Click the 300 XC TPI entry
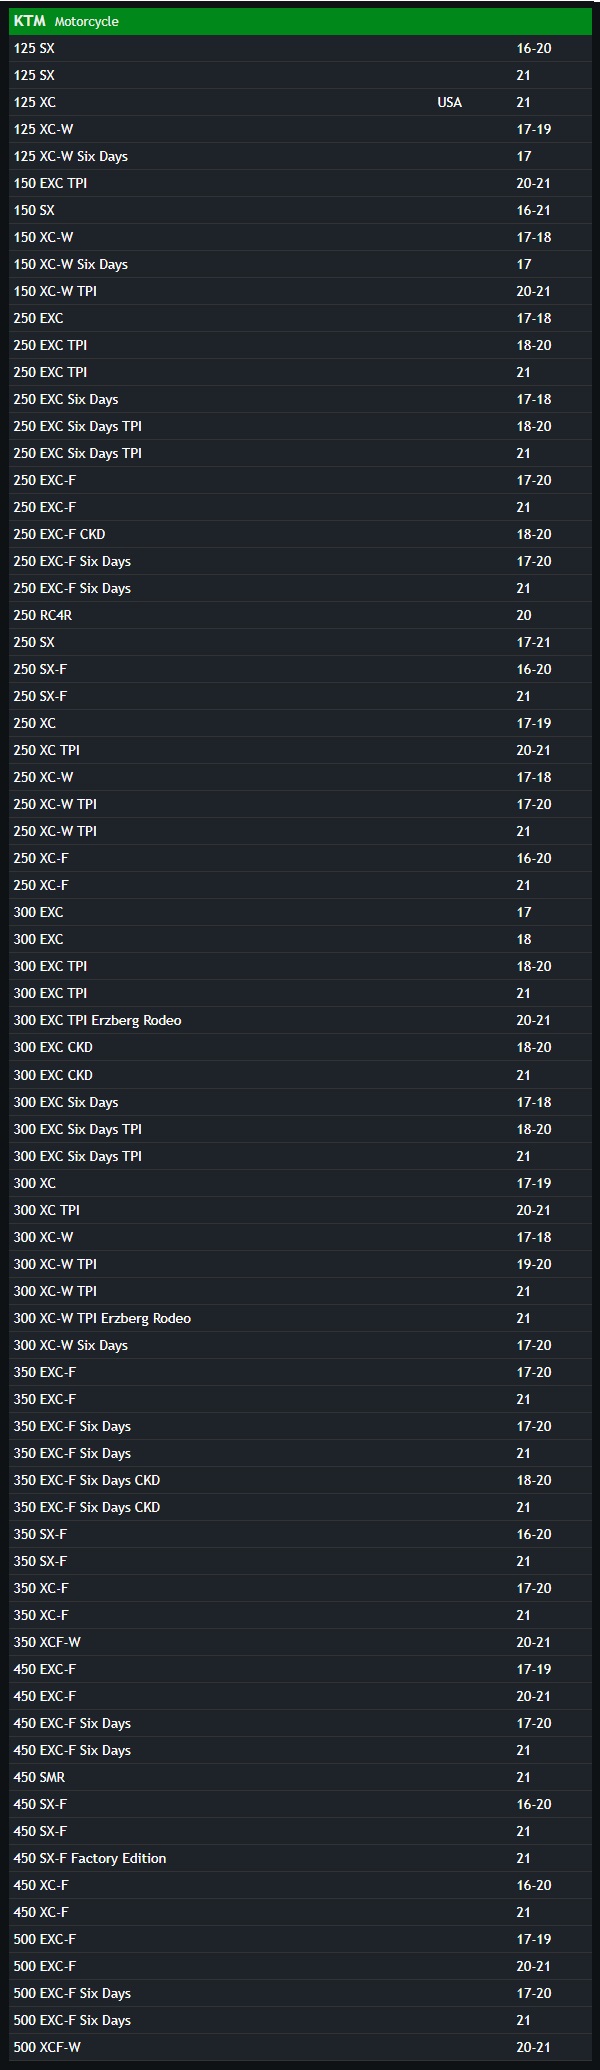600x2070 pixels. 46,1210
